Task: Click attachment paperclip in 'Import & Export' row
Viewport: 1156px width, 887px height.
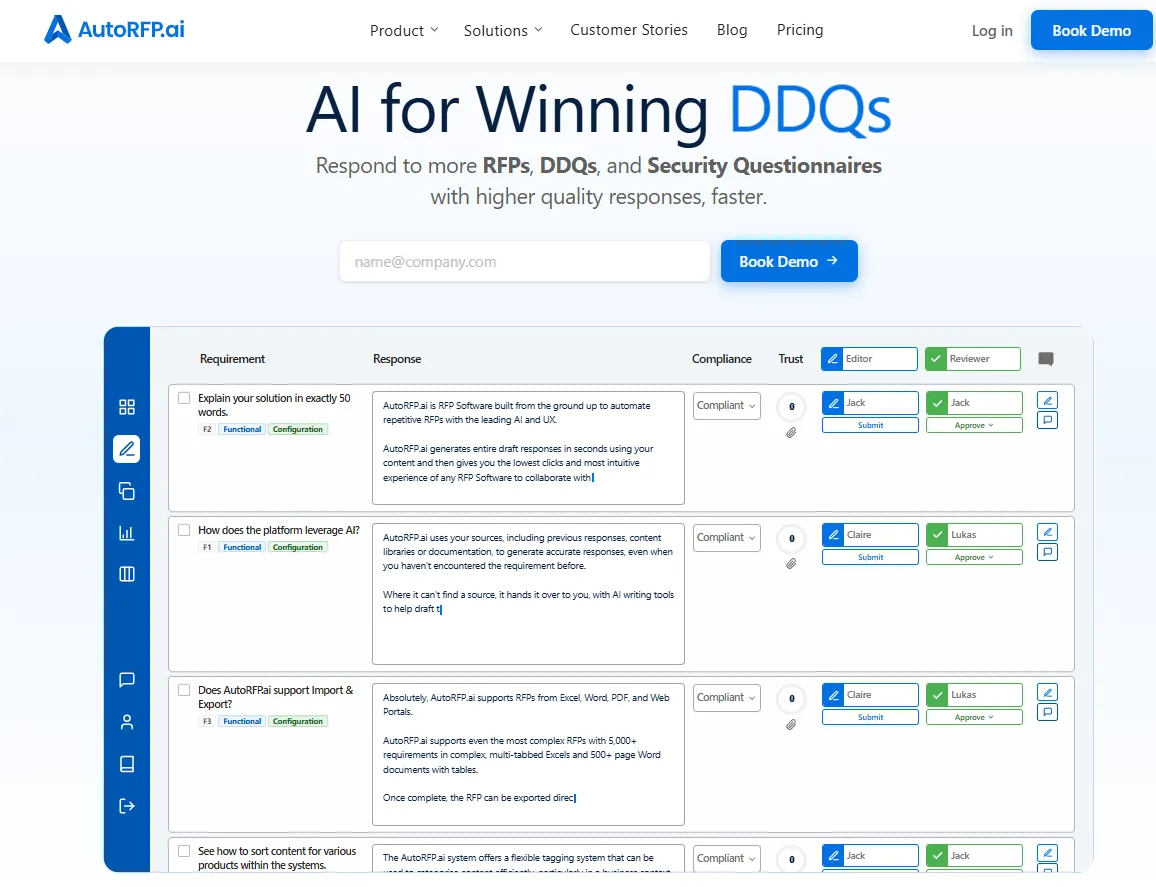Action: point(791,725)
